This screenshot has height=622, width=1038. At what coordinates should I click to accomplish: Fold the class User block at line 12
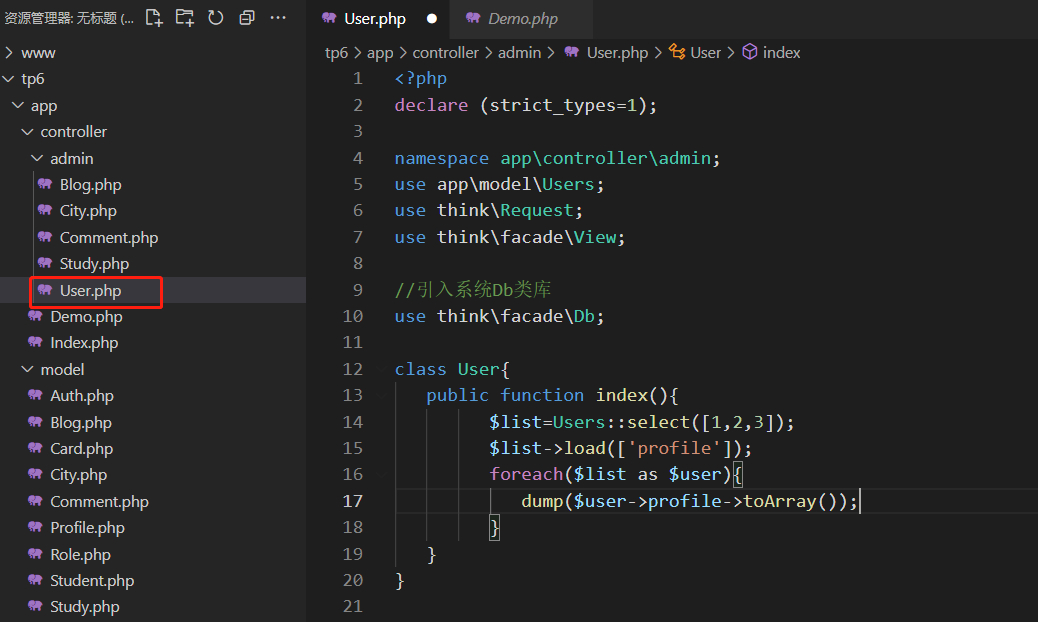(382, 369)
